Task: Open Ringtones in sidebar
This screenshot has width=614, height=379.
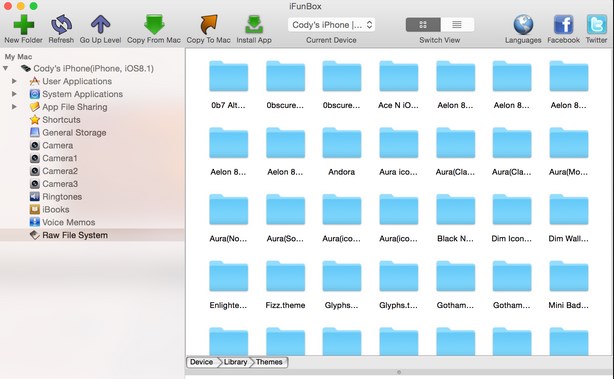Action: [62, 197]
